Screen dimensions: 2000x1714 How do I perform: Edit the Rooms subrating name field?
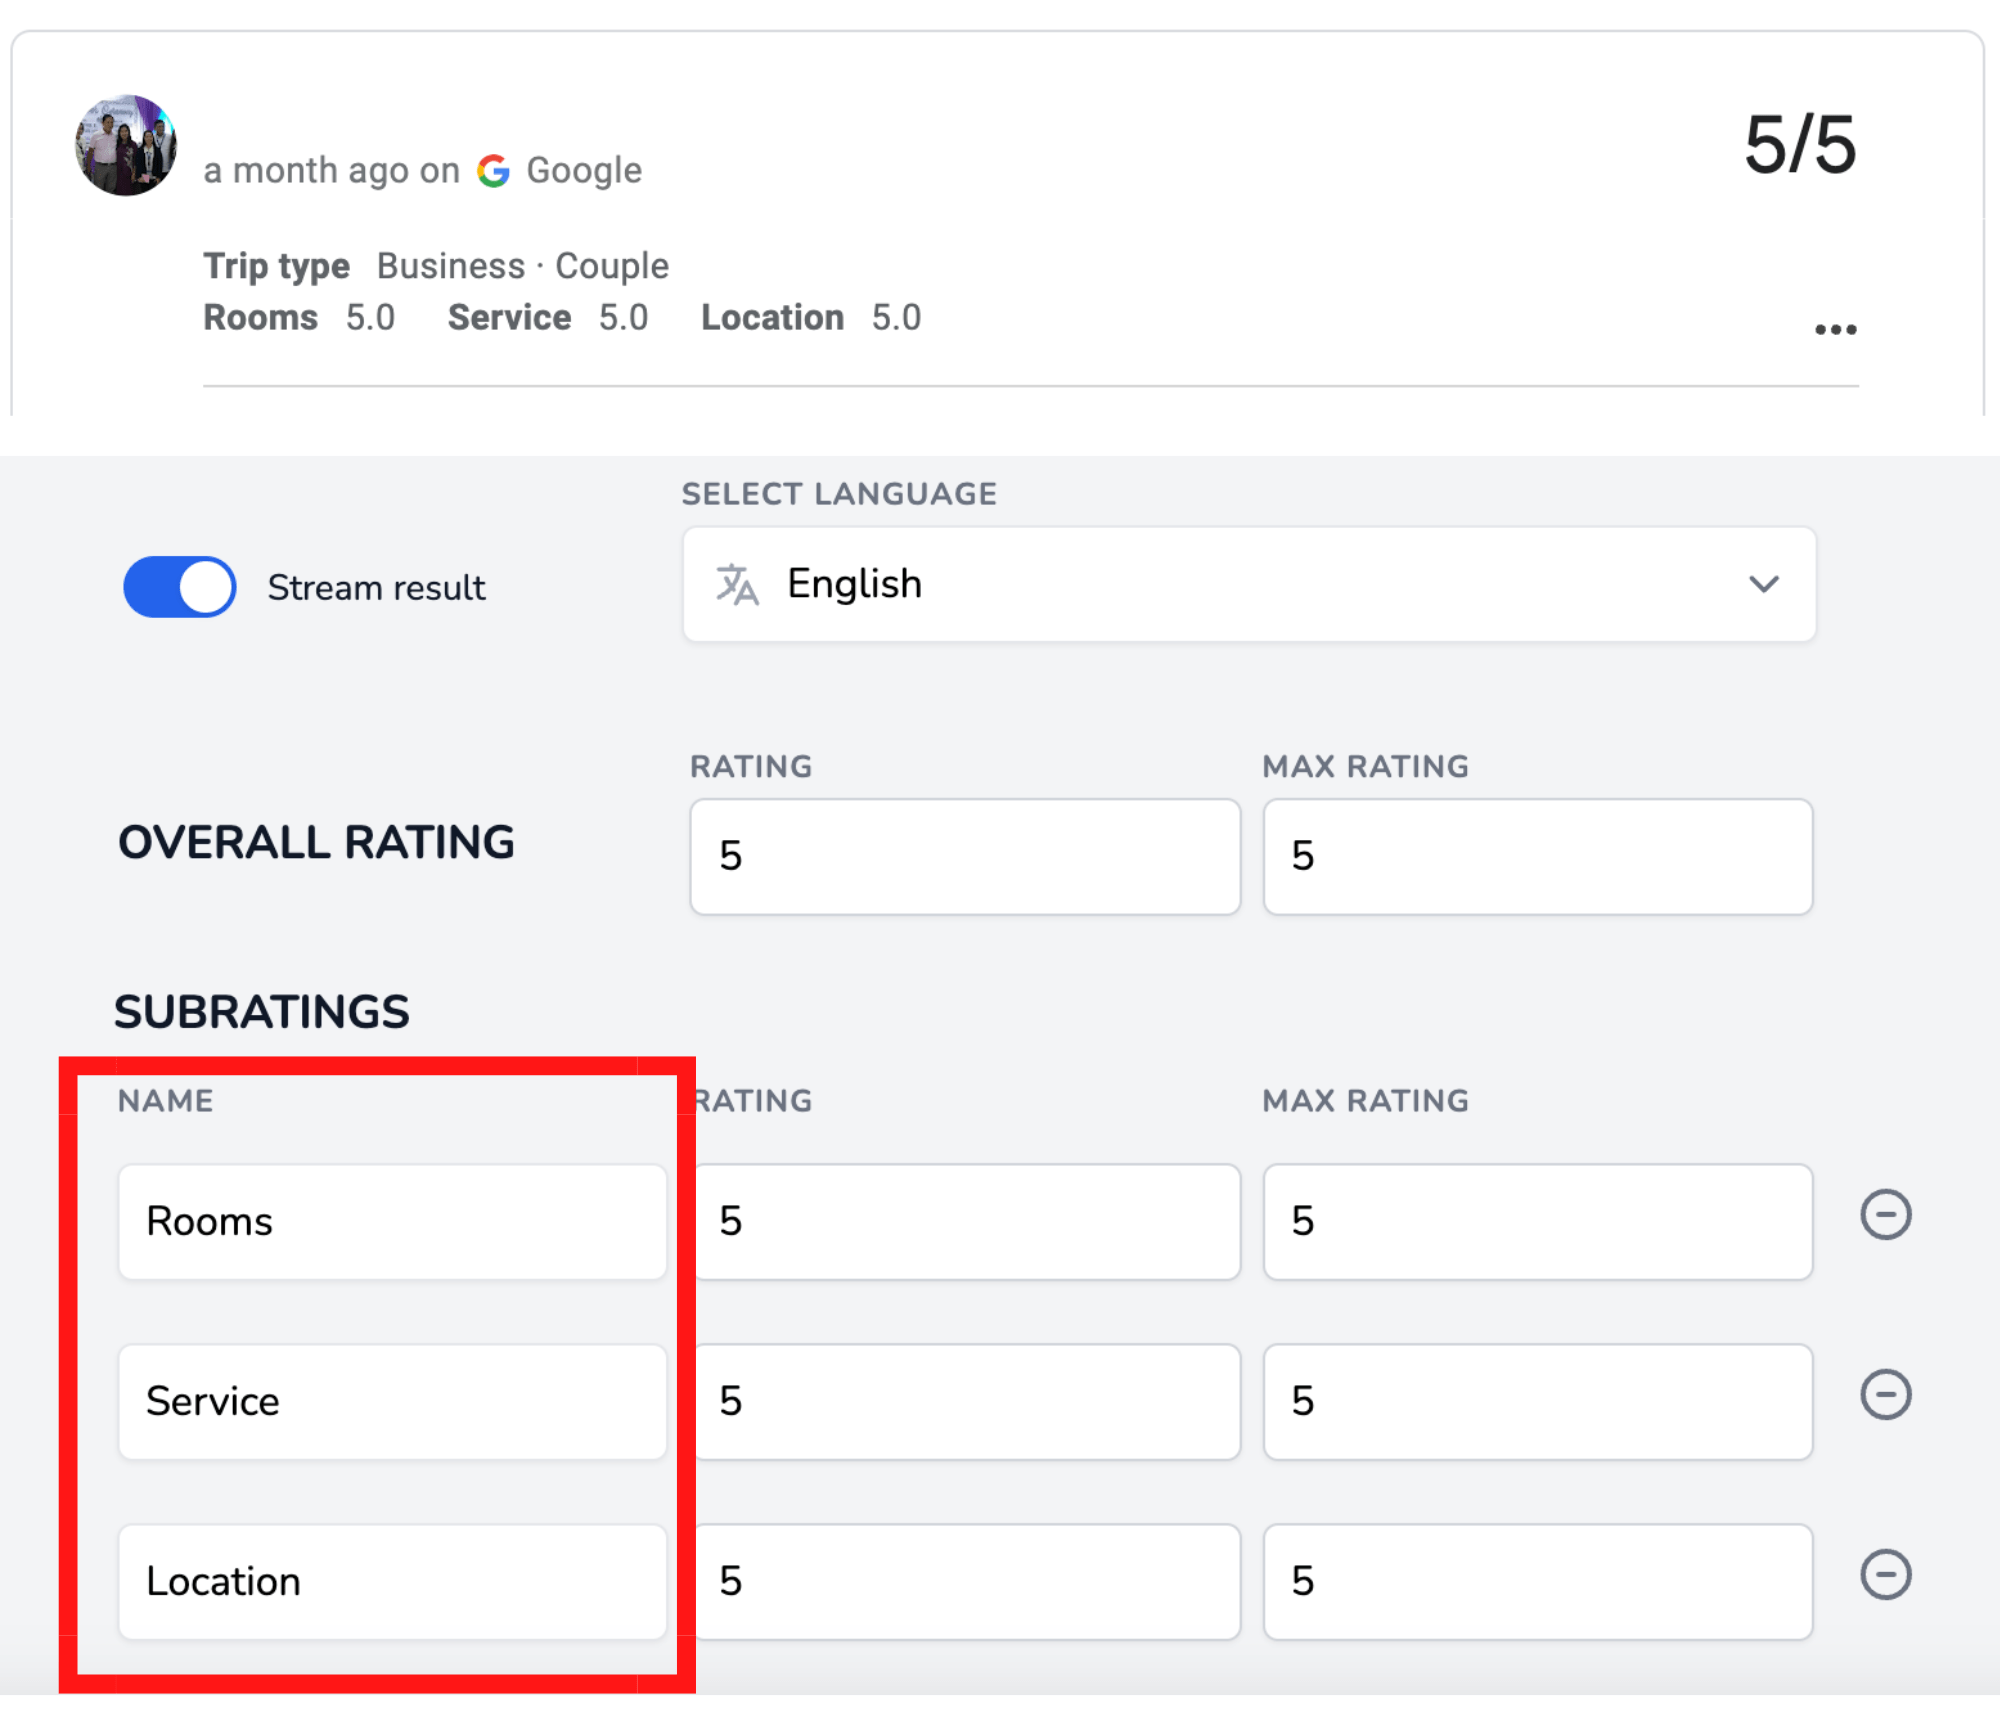tap(392, 1221)
